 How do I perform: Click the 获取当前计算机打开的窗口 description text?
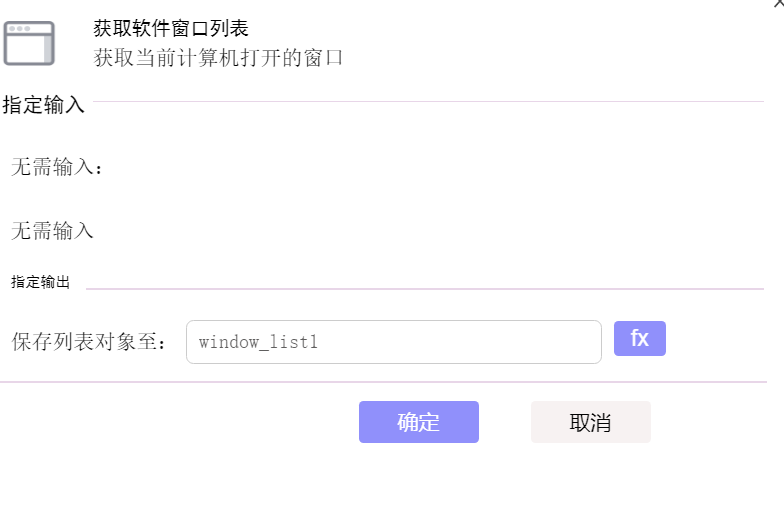click(x=218, y=58)
